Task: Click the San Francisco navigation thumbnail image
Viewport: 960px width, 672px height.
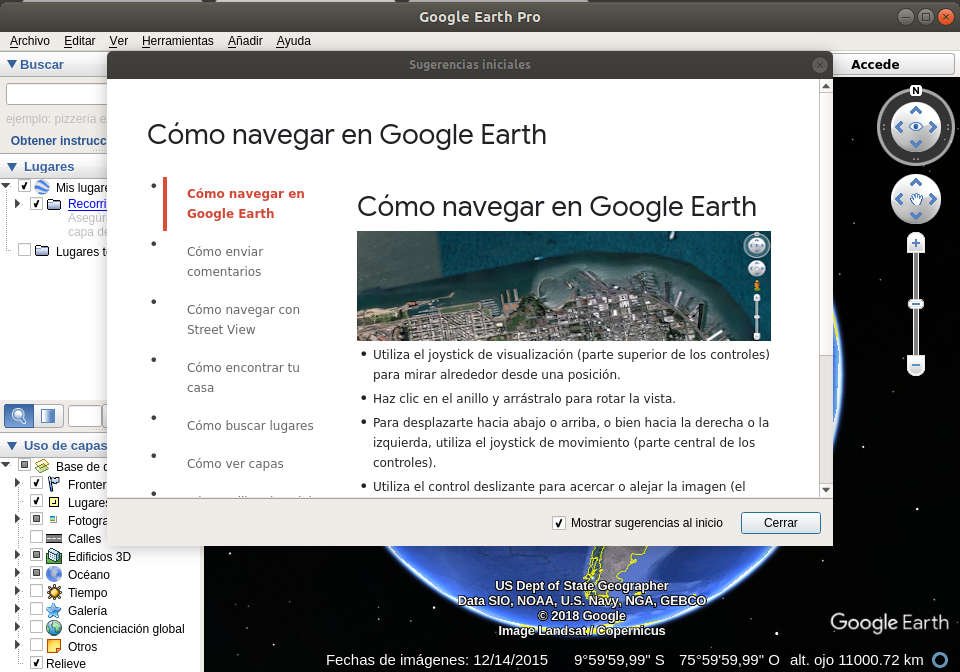Action: click(564, 286)
